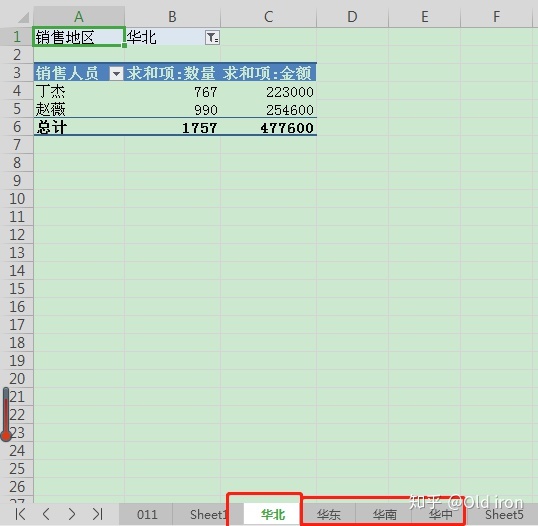The height and width of the screenshot is (526, 538).
Task: Click the cell with value 767
Action: point(172,91)
